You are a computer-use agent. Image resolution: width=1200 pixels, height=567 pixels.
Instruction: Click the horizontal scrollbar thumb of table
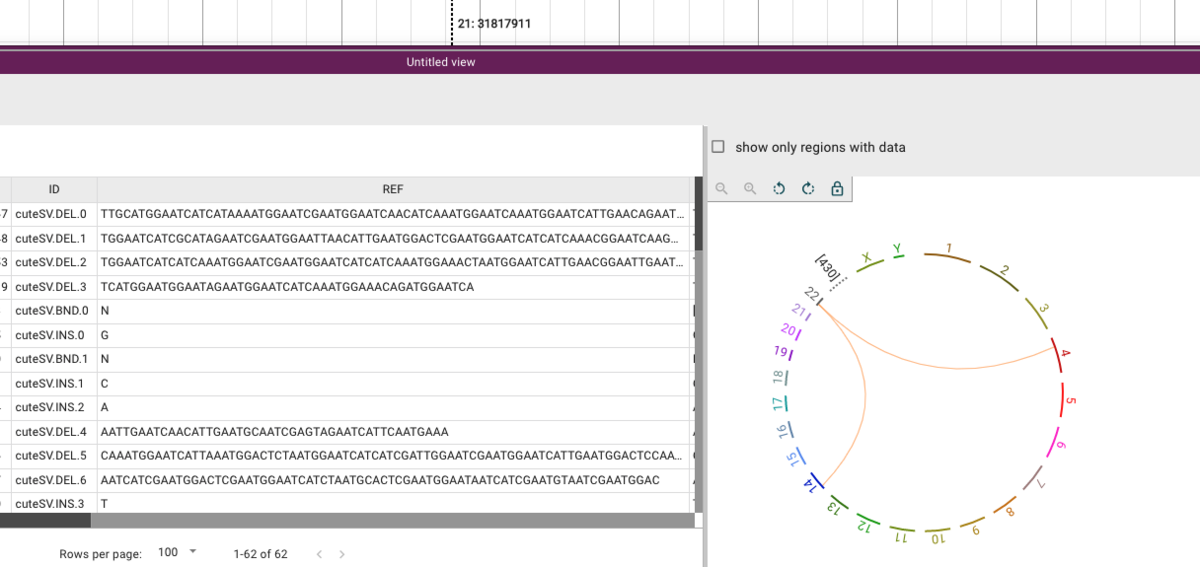click(x=45, y=520)
